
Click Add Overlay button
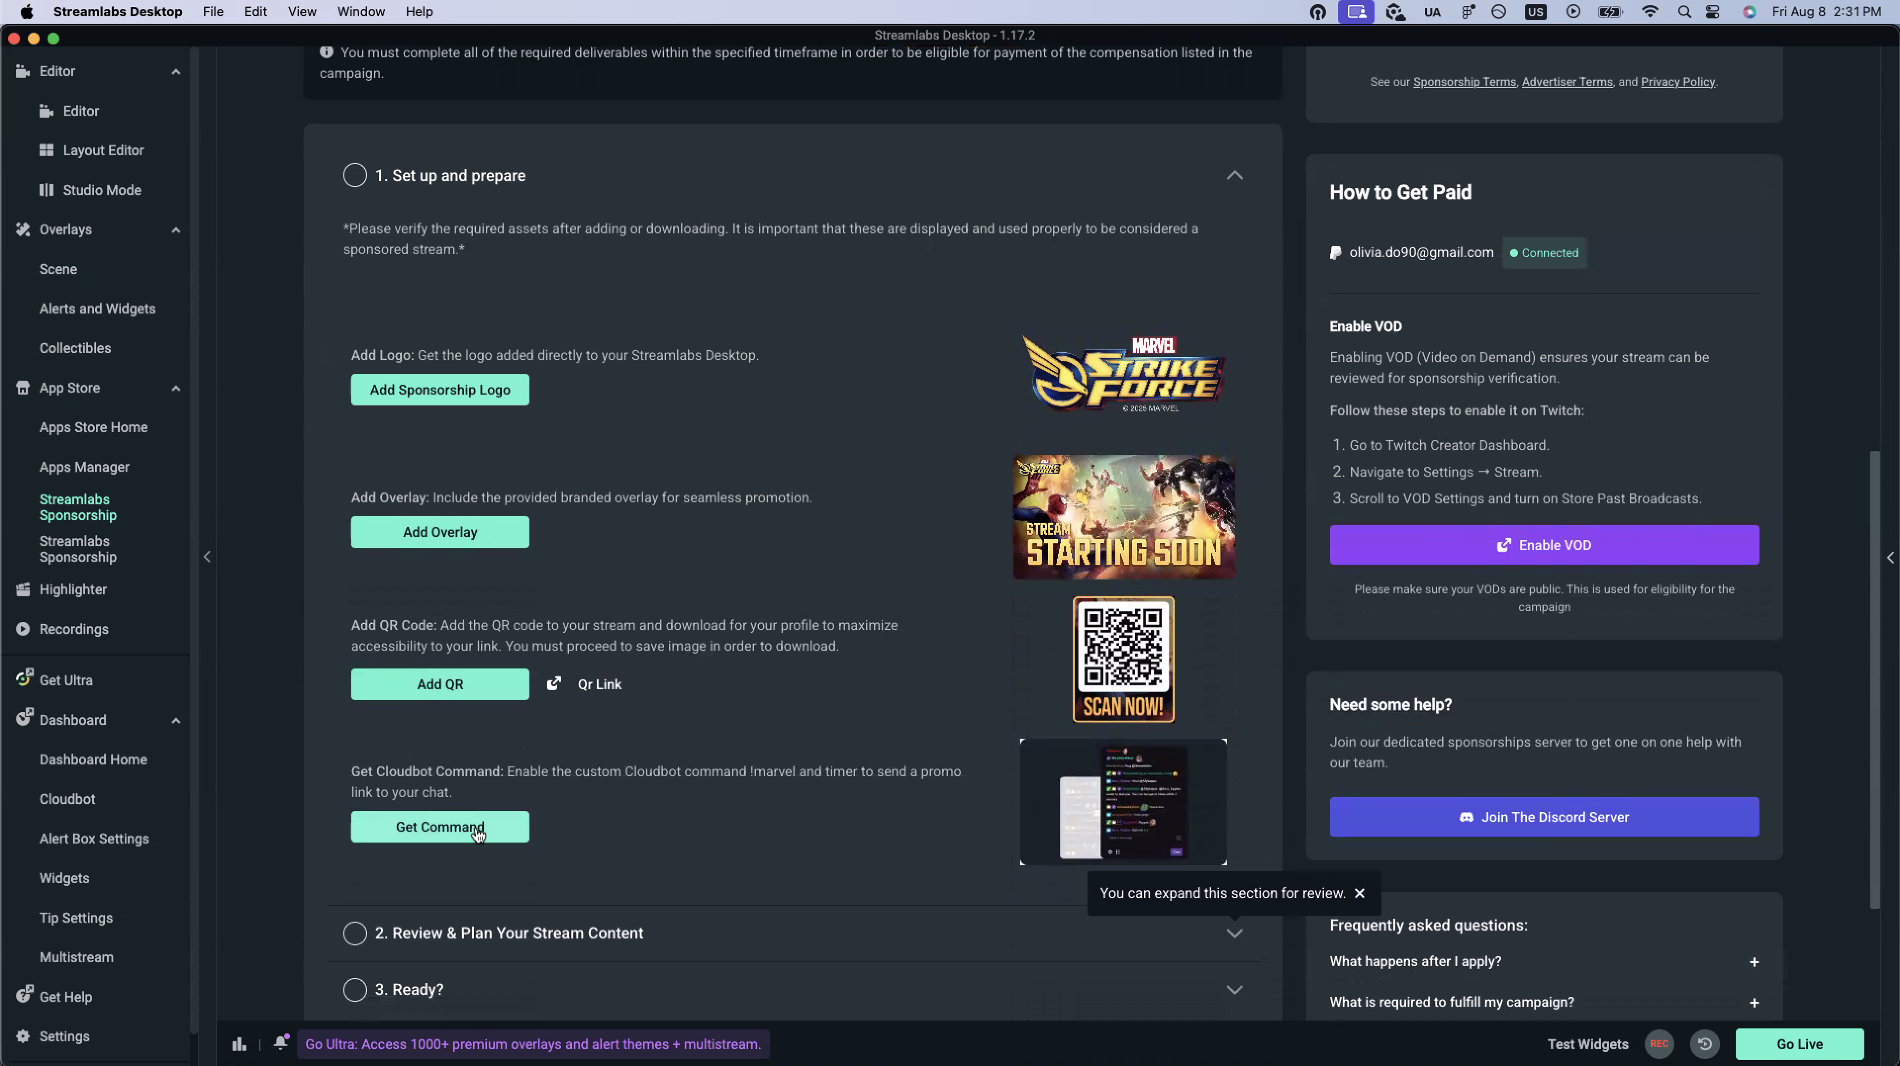click(440, 532)
